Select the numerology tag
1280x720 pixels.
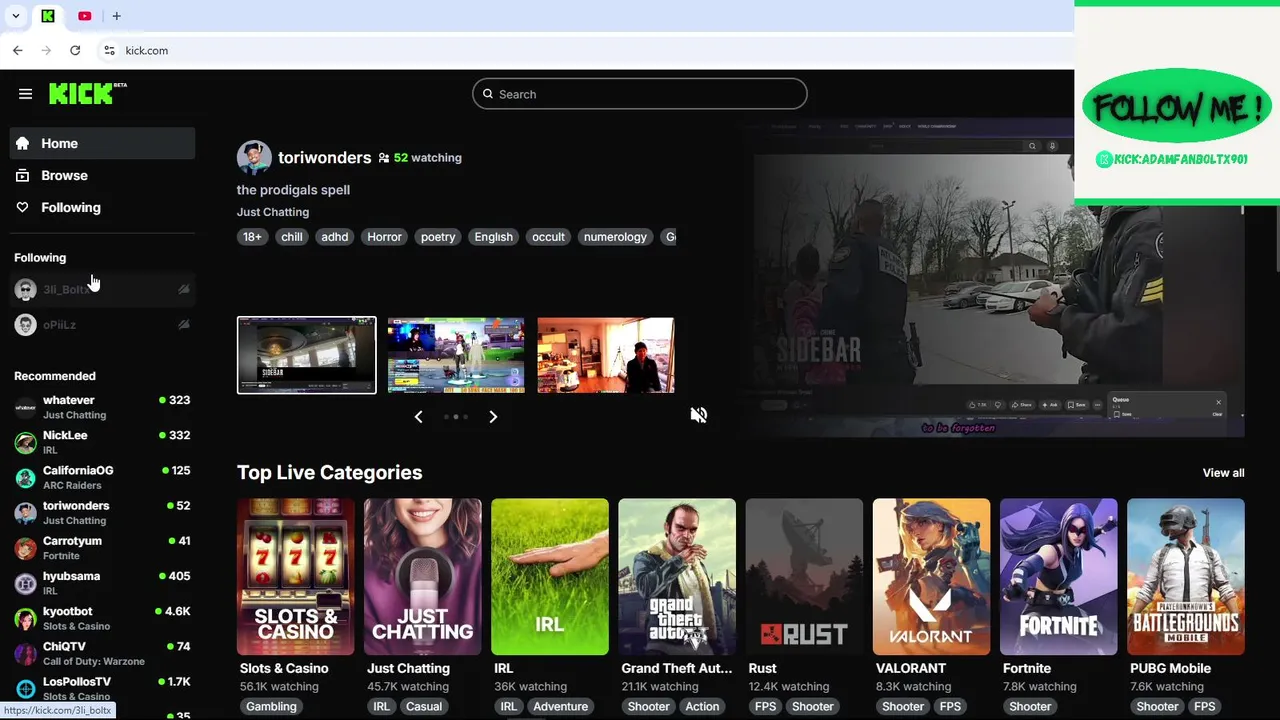tap(615, 237)
